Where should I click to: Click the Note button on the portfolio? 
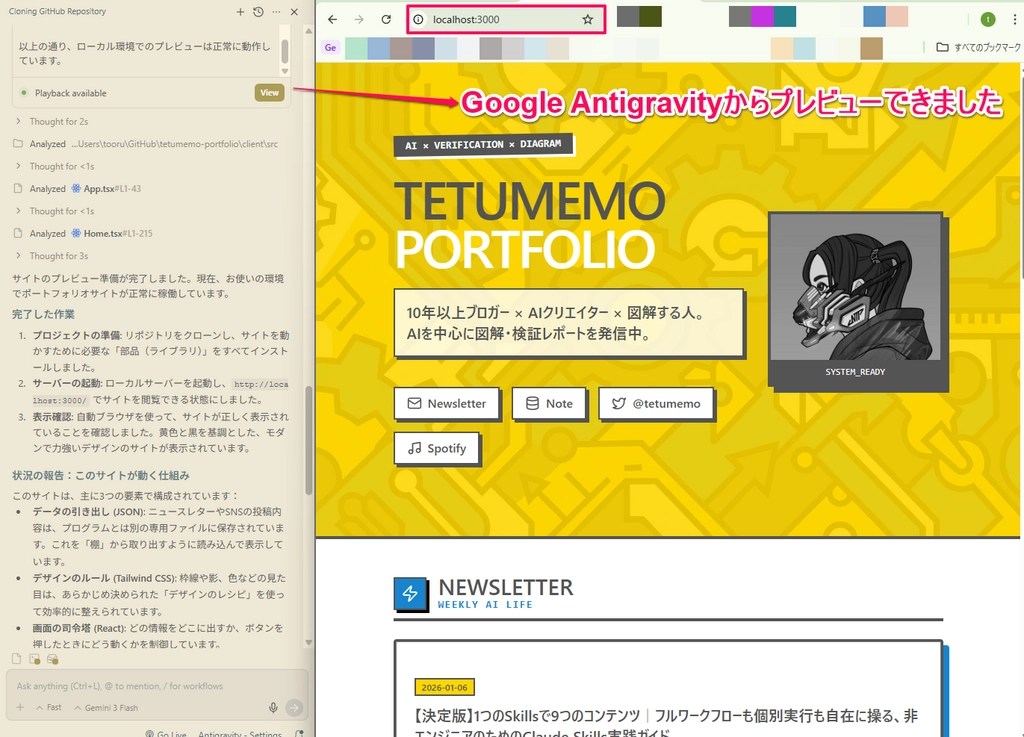tap(549, 403)
